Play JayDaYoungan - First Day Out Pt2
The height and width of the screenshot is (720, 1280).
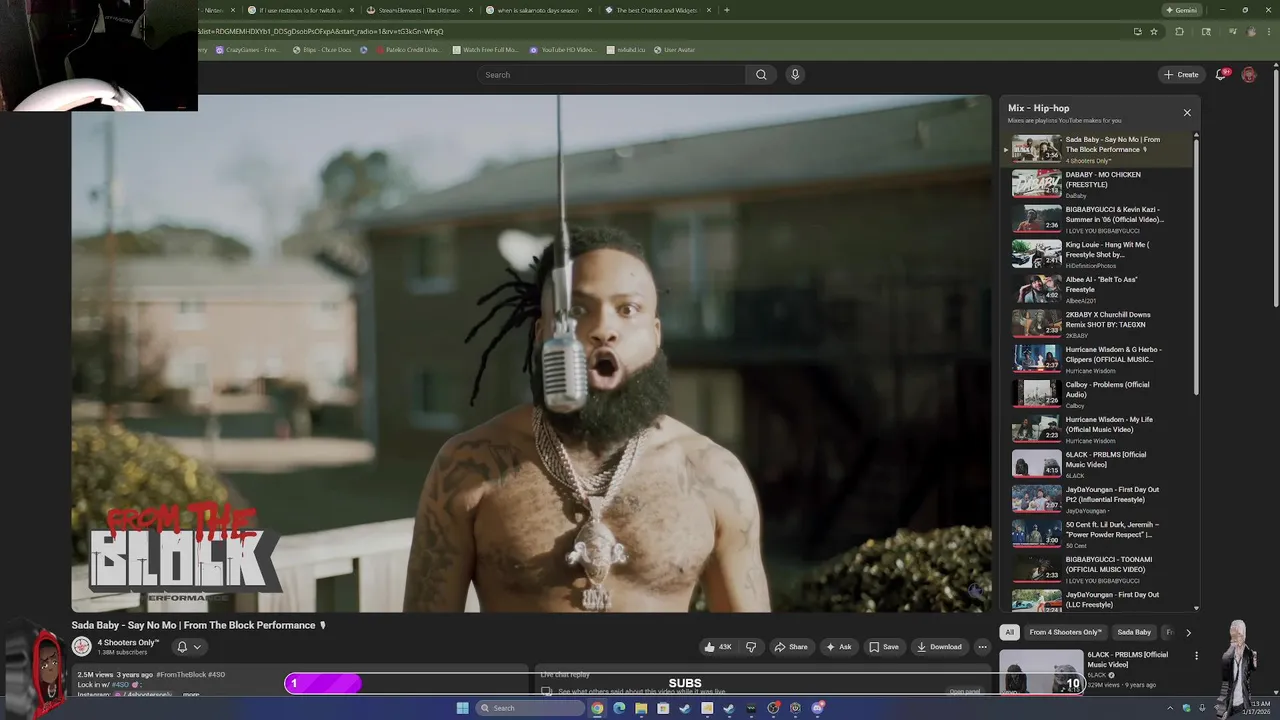tap(1097, 499)
